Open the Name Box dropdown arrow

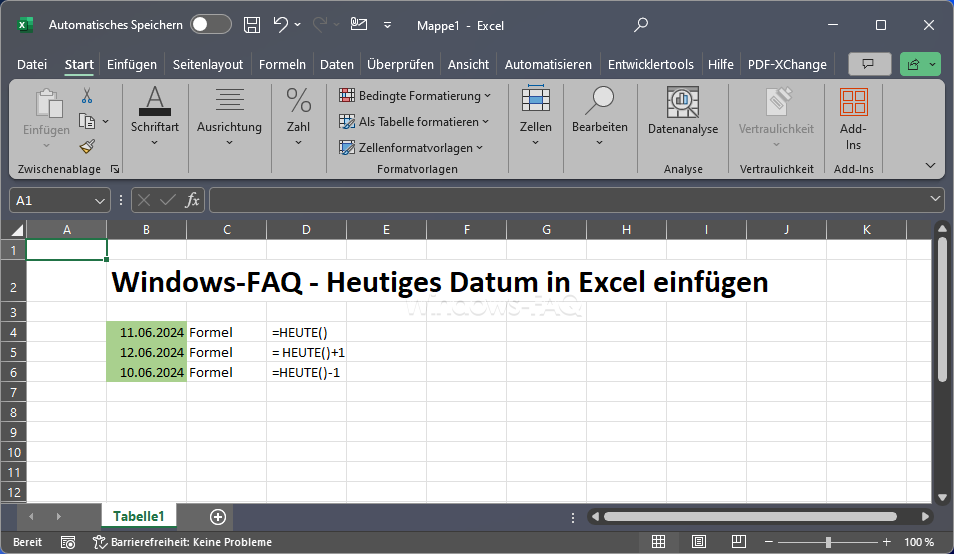100,201
